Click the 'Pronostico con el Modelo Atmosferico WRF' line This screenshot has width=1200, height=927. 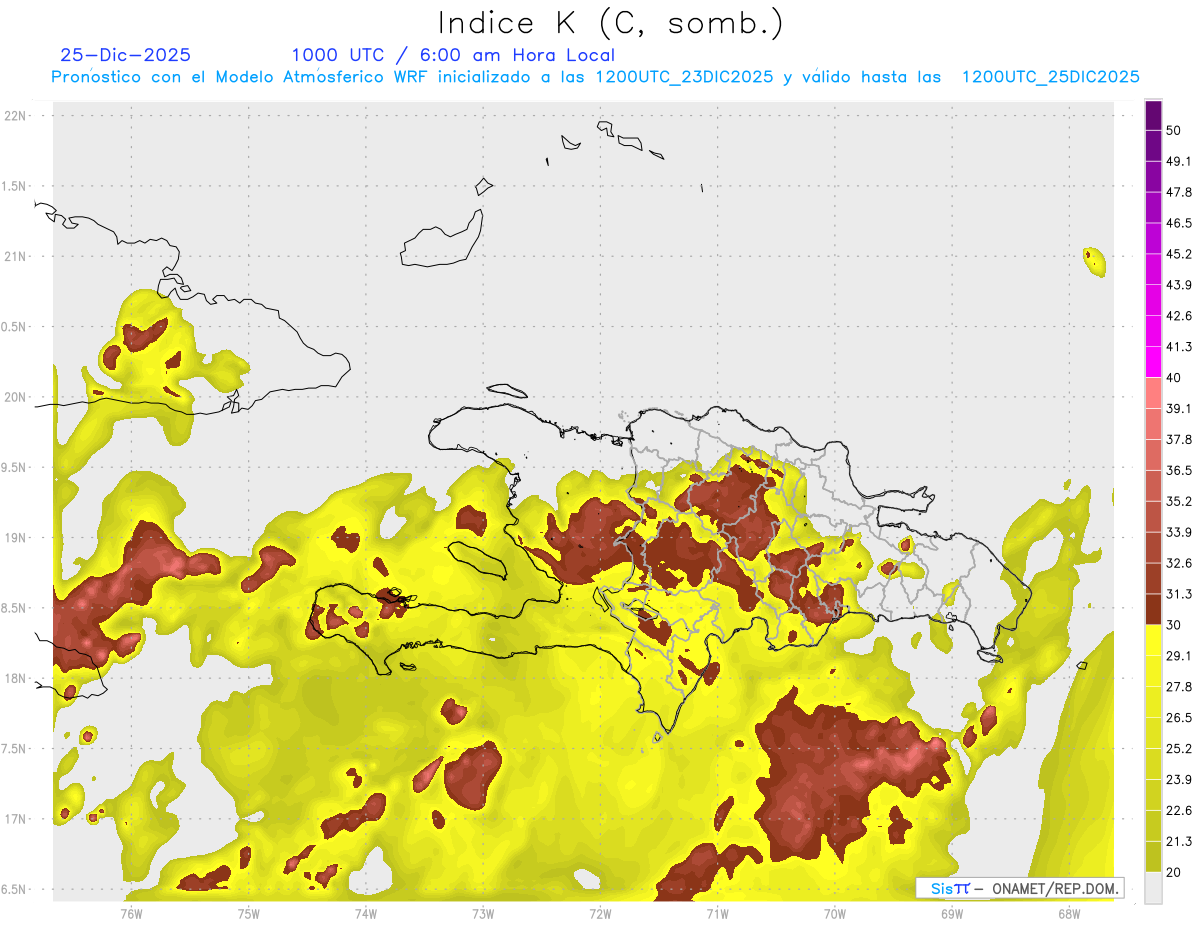(x=596, y=77)
